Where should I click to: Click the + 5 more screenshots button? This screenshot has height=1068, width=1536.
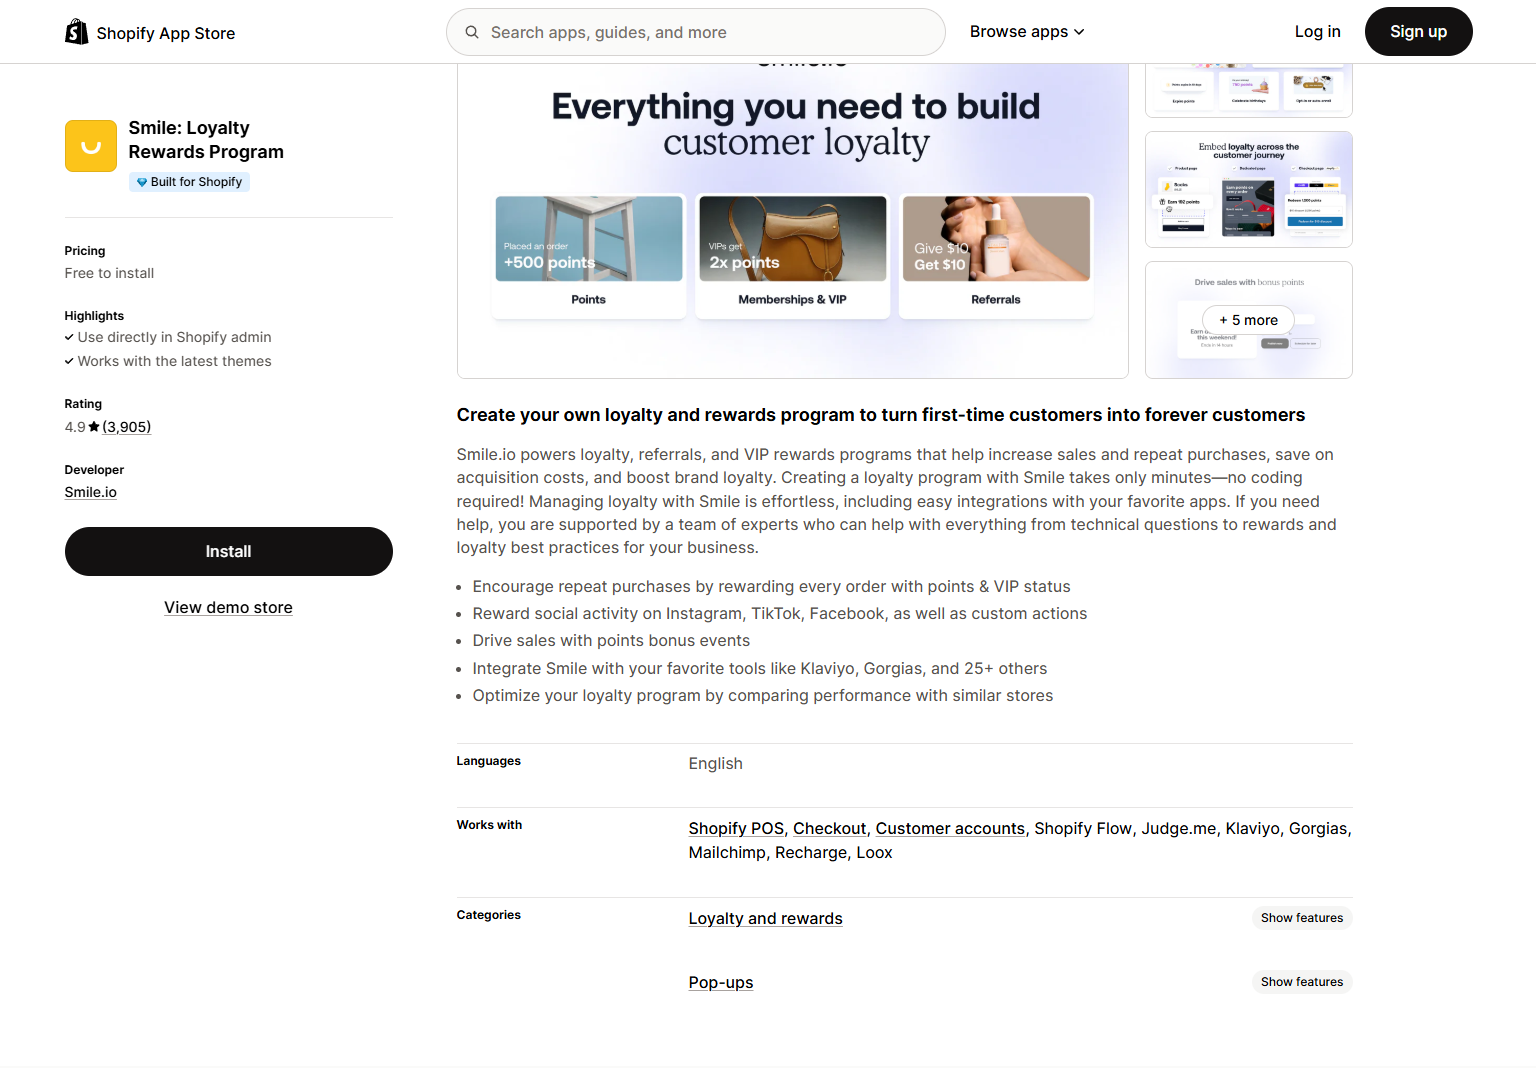pyautogui.click(x=1248, y=320)
